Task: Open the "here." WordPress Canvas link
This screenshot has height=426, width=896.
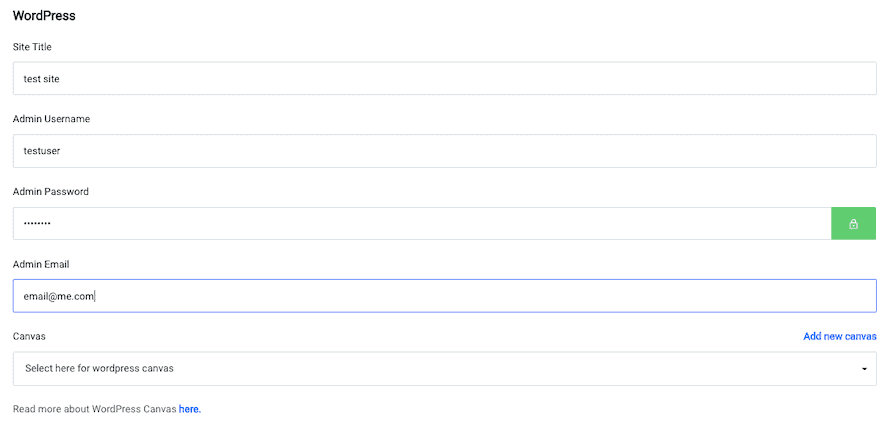Action: (190, 409)
